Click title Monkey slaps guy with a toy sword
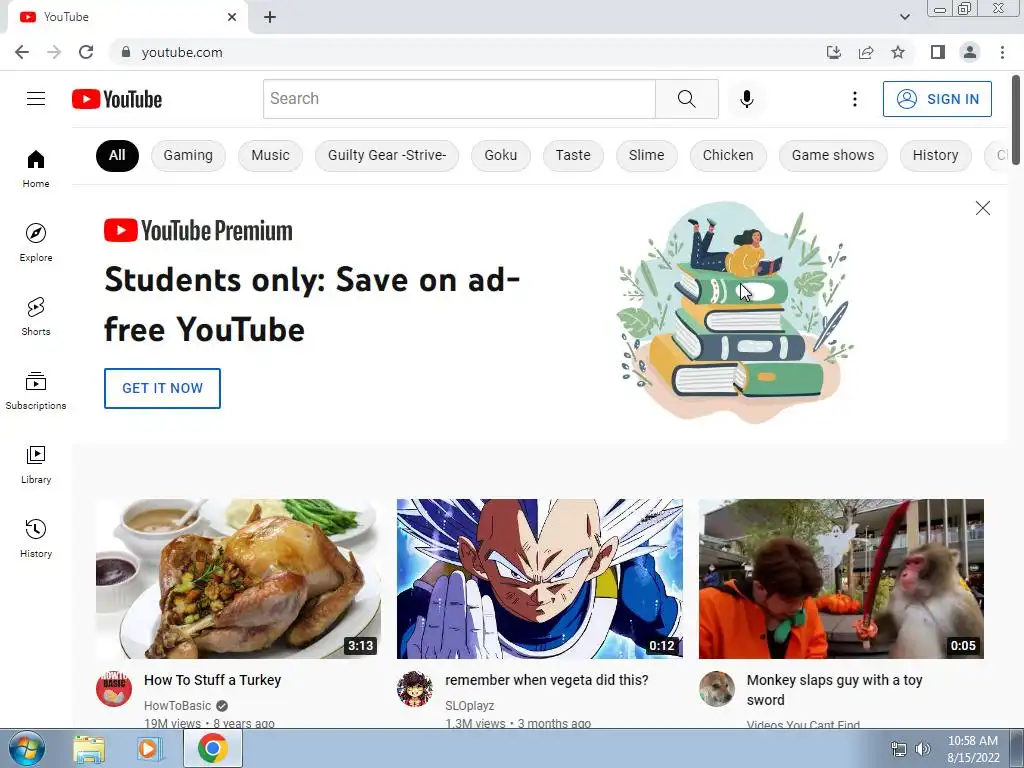Image resolution: width=1024 pixels, height=768 pixels. (x=834, y=690)
